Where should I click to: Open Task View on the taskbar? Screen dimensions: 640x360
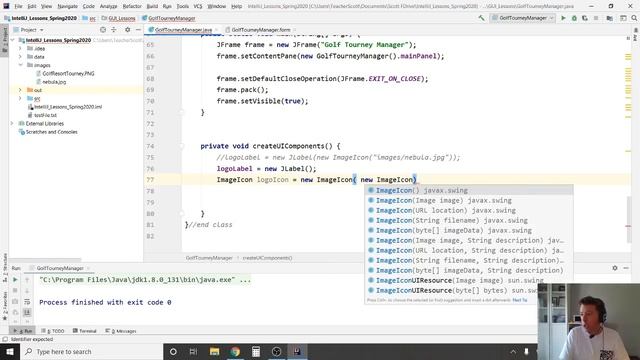[x=193, y=351]
